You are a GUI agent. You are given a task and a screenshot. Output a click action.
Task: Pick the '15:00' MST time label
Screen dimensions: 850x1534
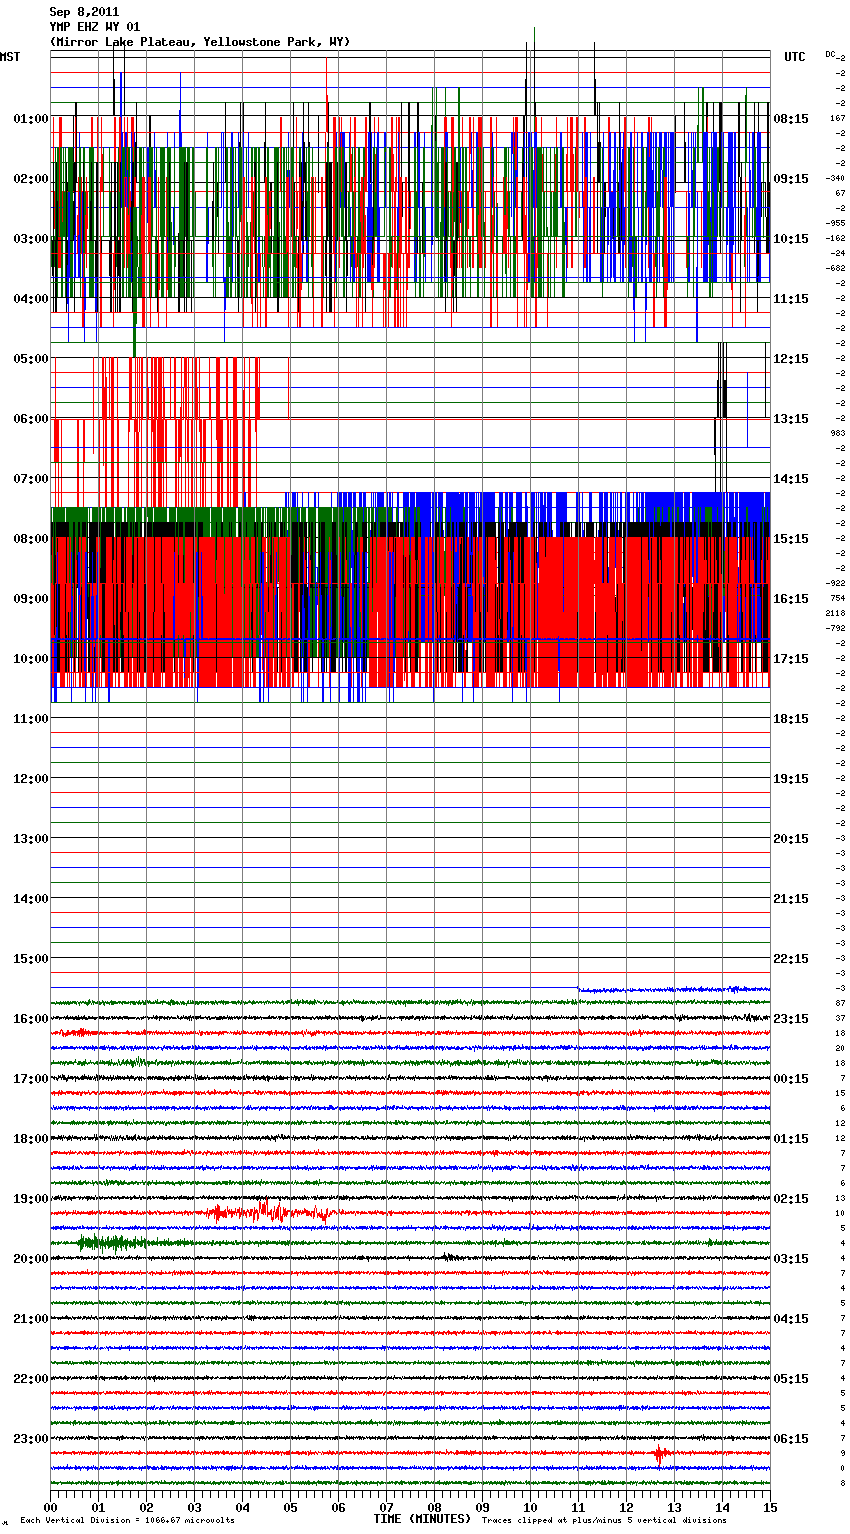click(x=31, y=958)
